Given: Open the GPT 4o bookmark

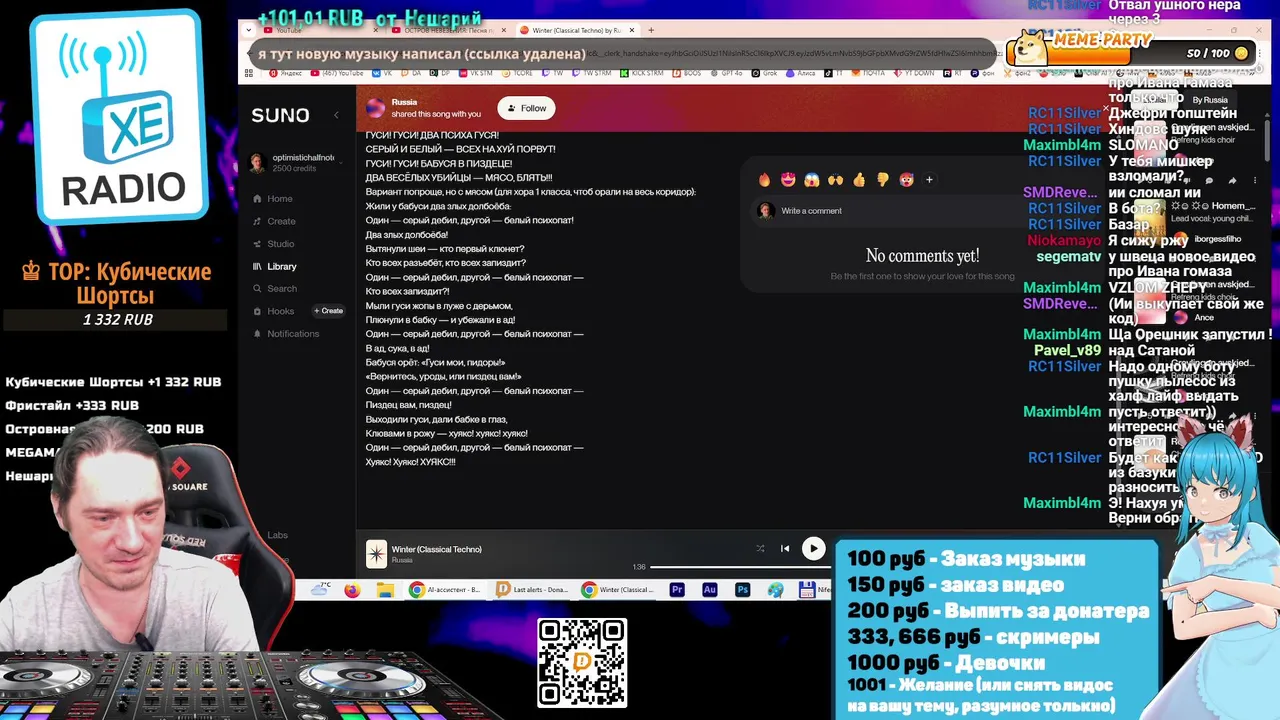Looking at the screenshot, I should tap(725, 73).
